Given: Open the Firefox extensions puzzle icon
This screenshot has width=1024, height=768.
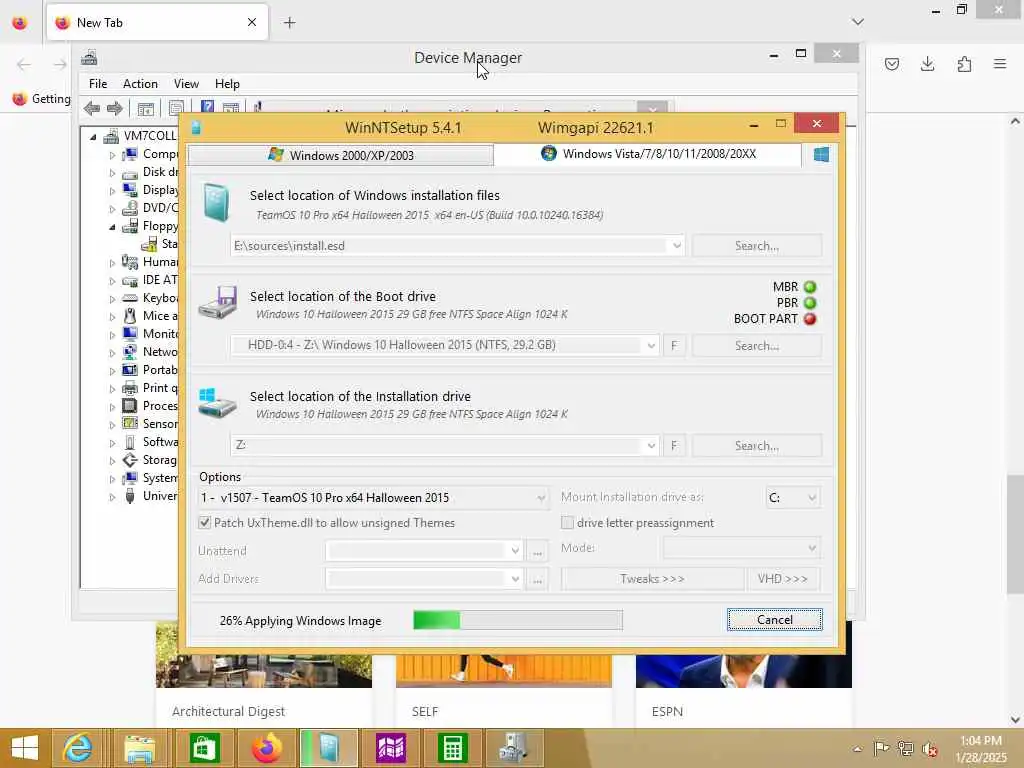Looking at the screenshot, I should pyautogui.click(x=964, y=64).
